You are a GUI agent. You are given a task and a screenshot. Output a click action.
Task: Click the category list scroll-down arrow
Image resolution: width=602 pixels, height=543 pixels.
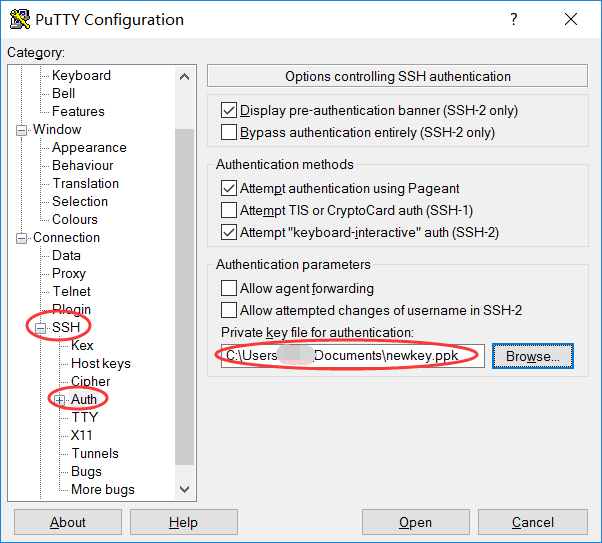pyautogui.click(x=184, y=489)
